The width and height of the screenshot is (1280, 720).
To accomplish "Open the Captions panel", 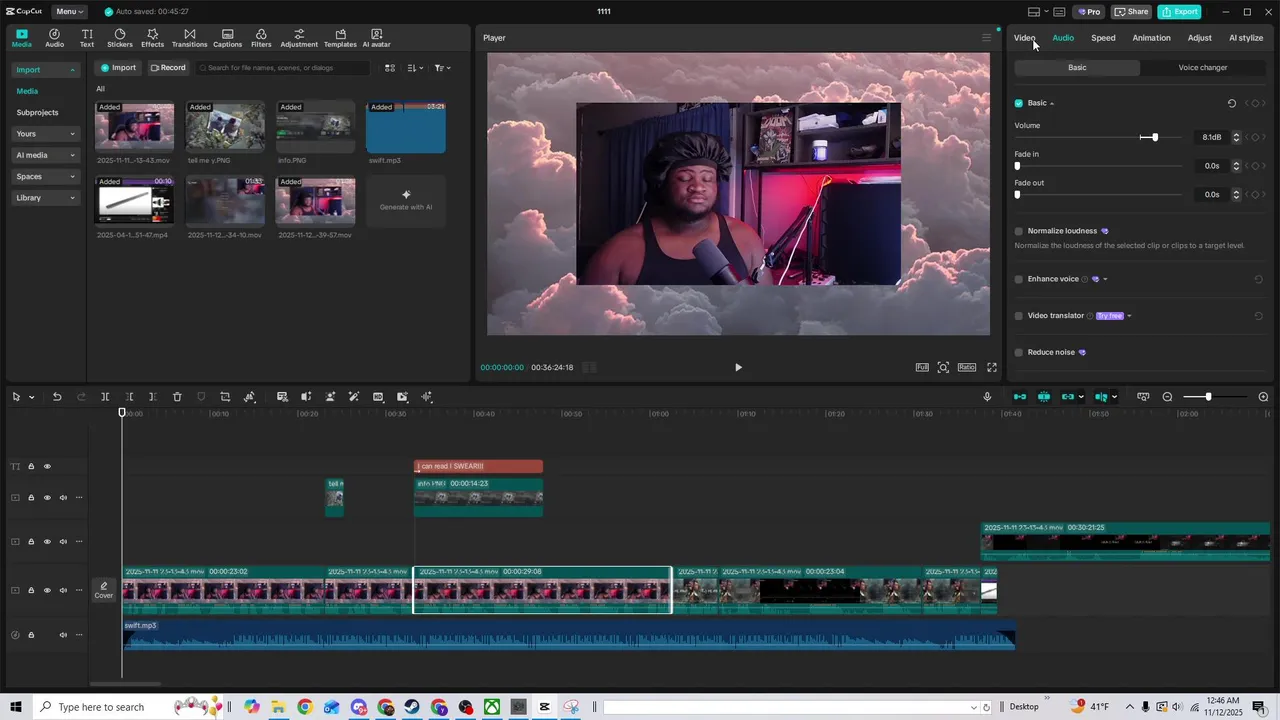I will (227, 38).
